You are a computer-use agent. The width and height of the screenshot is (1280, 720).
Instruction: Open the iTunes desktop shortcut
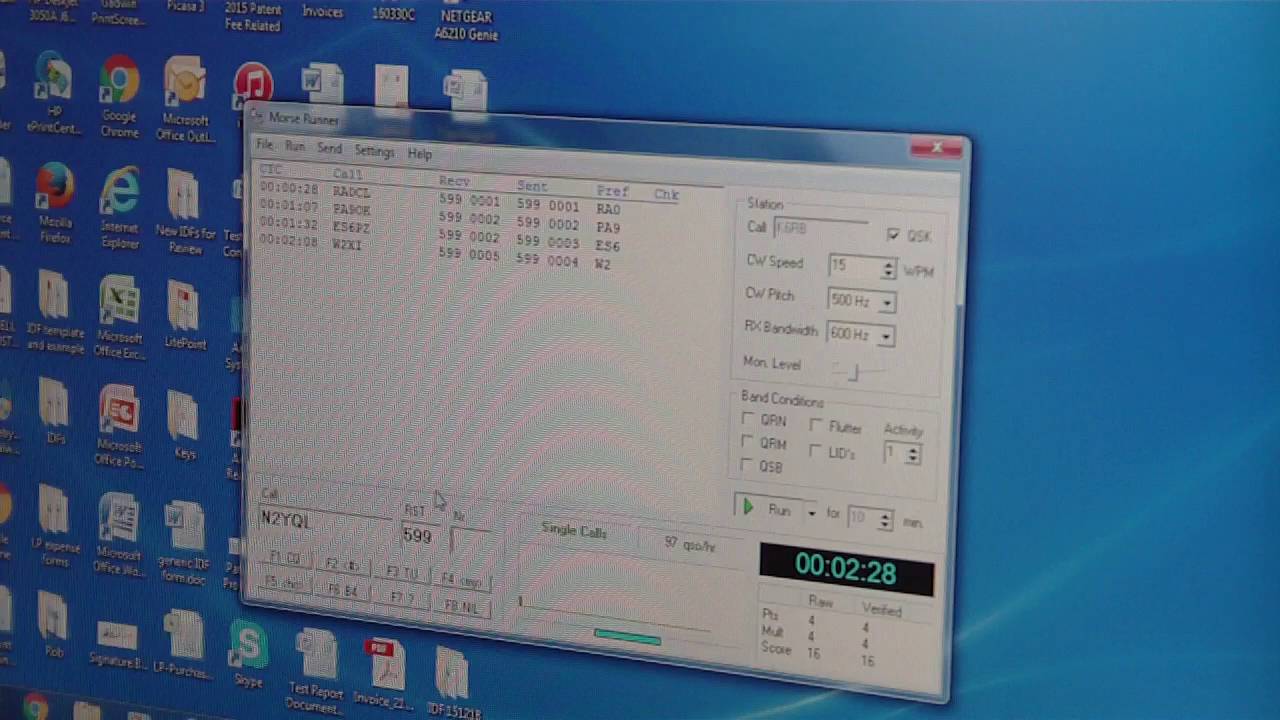coord(253,86)
